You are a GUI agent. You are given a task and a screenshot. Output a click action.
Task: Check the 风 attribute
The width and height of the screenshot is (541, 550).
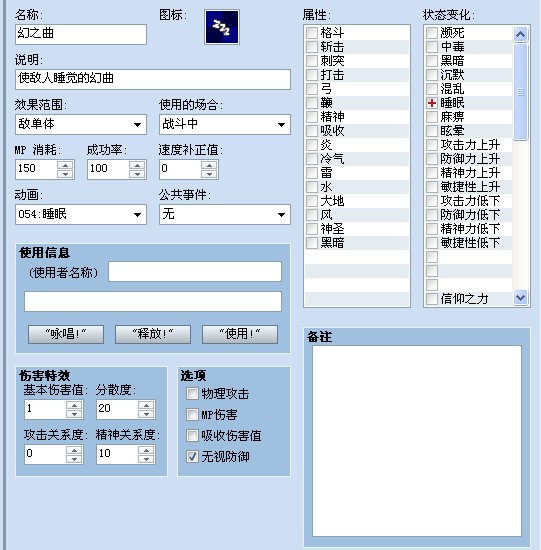point(312,215)
